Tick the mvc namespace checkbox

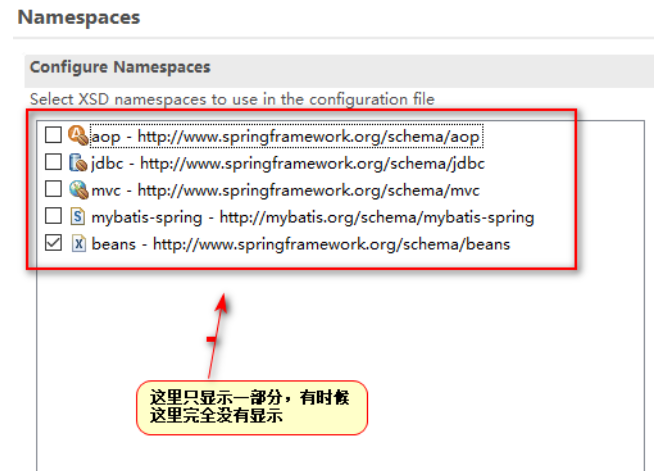click(x=53, y=189)
